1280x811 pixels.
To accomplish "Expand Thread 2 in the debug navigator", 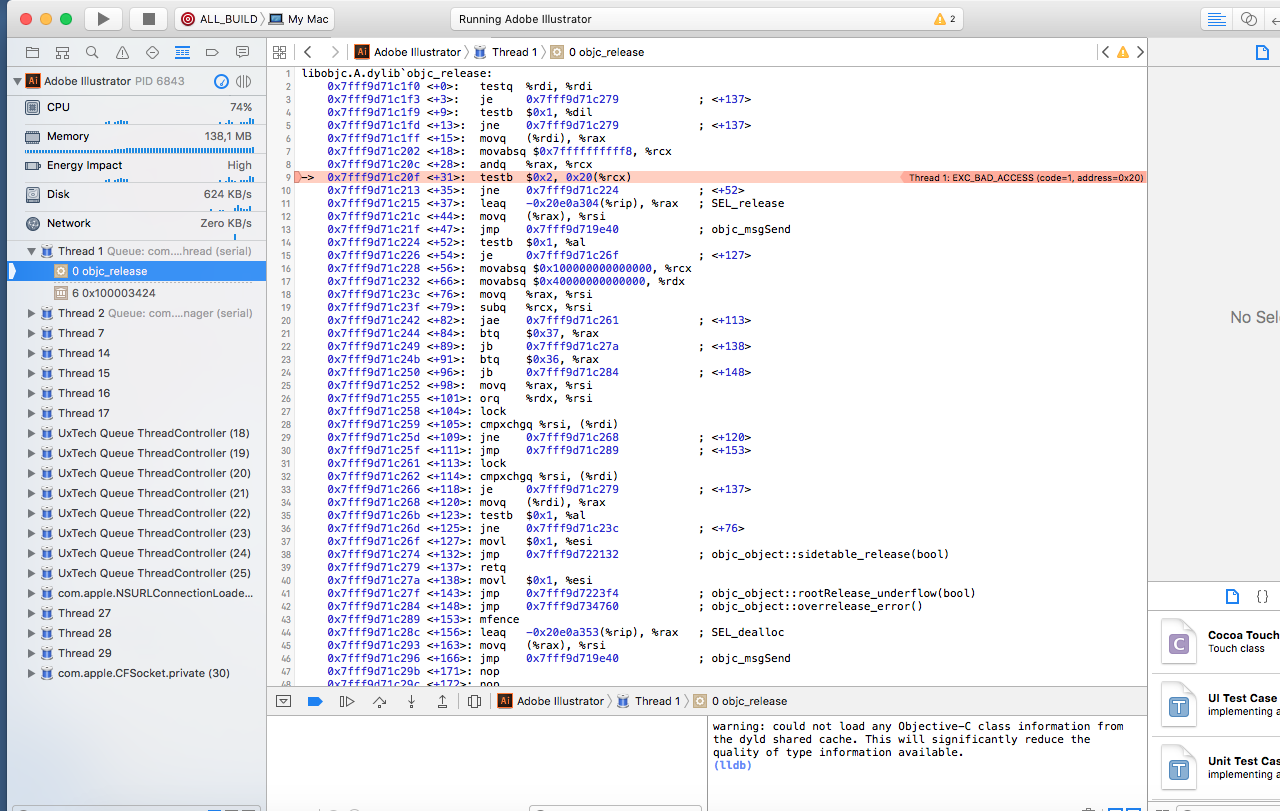I will pos(30,313).
